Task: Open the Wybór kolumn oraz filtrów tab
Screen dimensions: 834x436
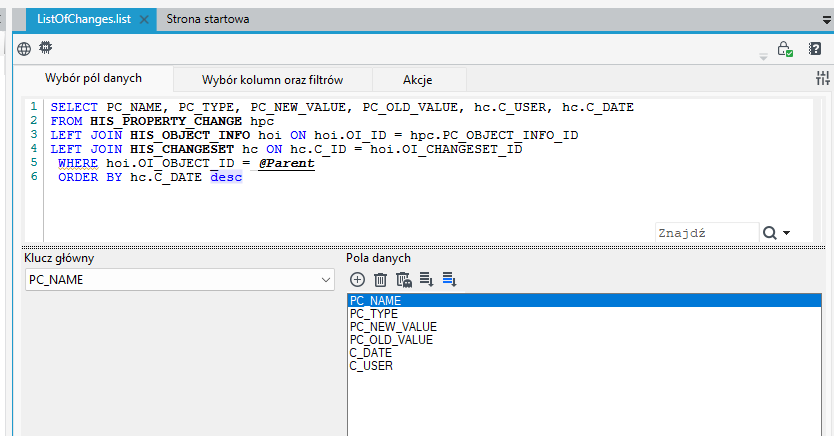Action: tap(272, 80)
